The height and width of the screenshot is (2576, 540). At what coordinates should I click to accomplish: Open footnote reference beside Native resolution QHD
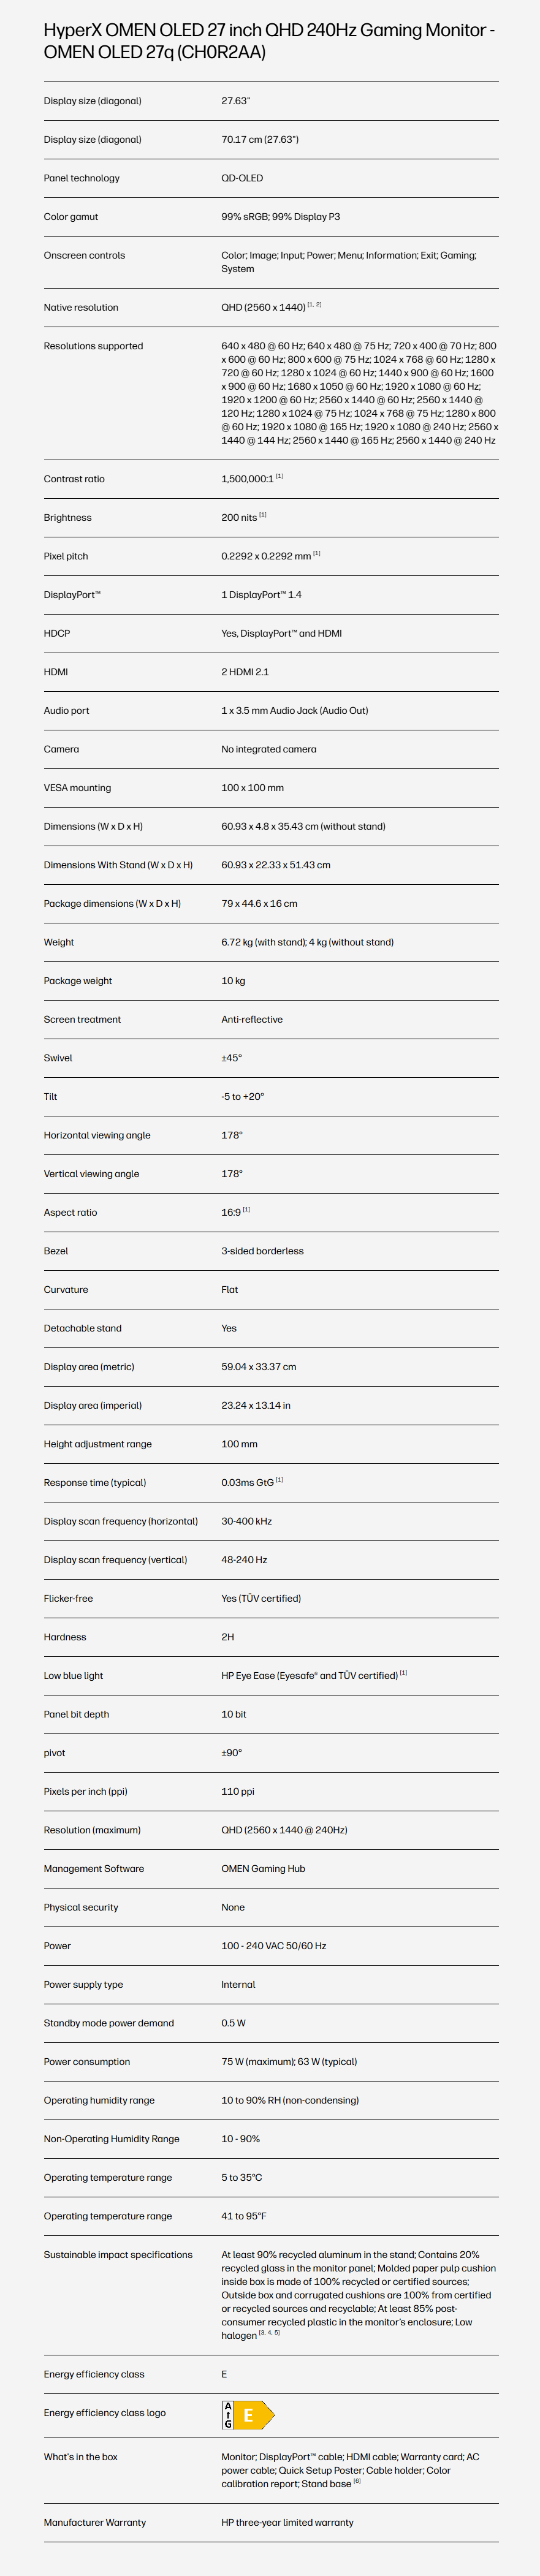click(314, 304)
